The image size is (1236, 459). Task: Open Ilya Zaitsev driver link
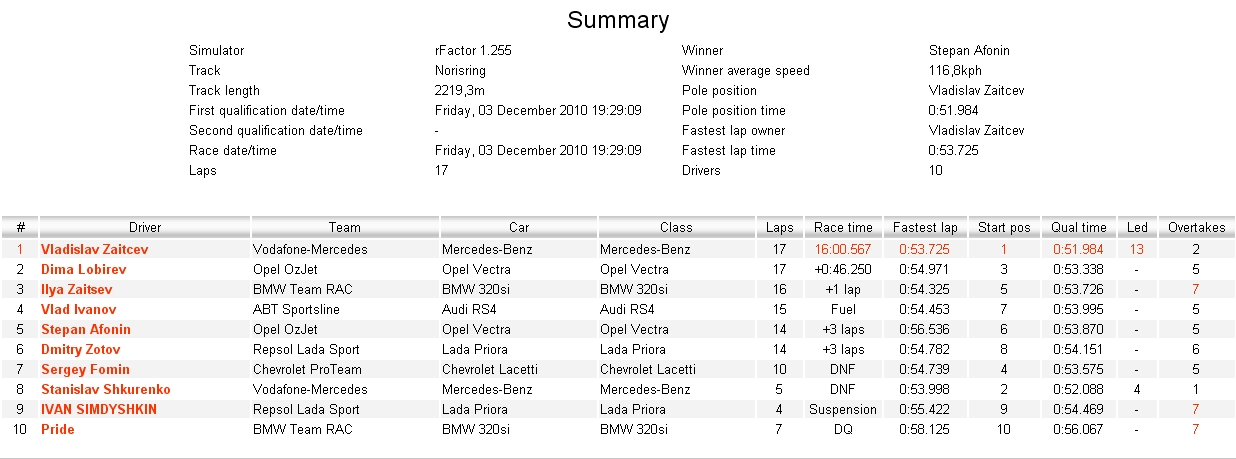pyautogui.click(x=76, y=289)
